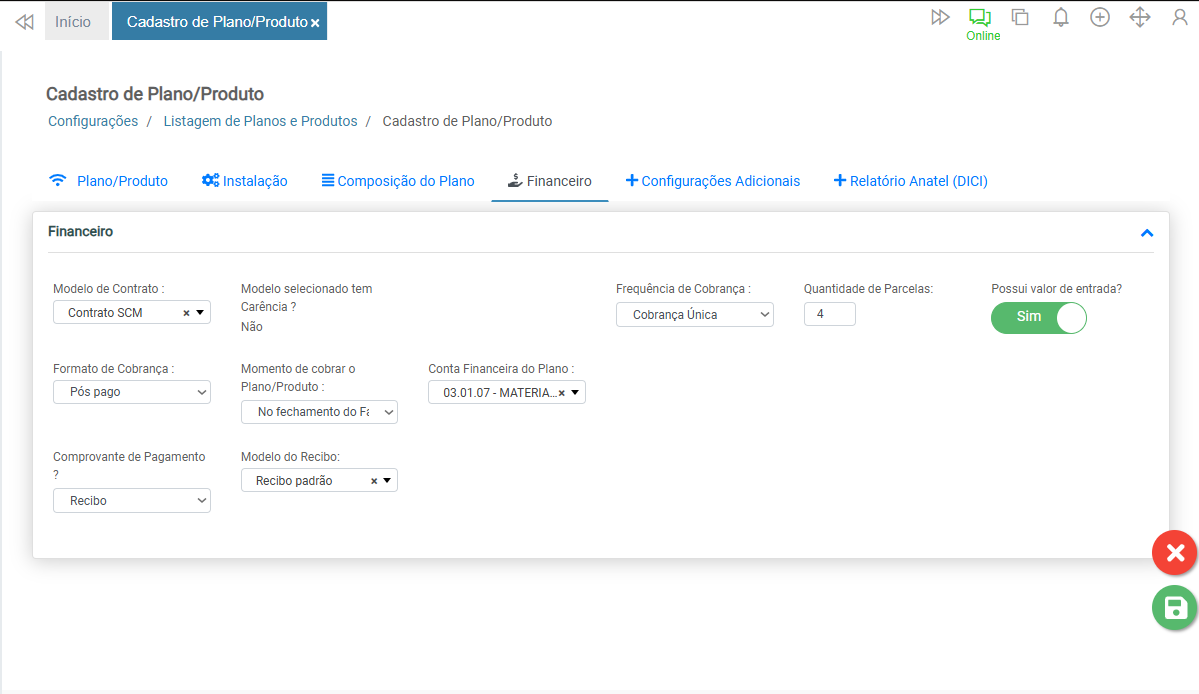The width and height of the screenshot is (1199, 694).
Task: Click the four-way move arrows icon
Action: 1139,17
